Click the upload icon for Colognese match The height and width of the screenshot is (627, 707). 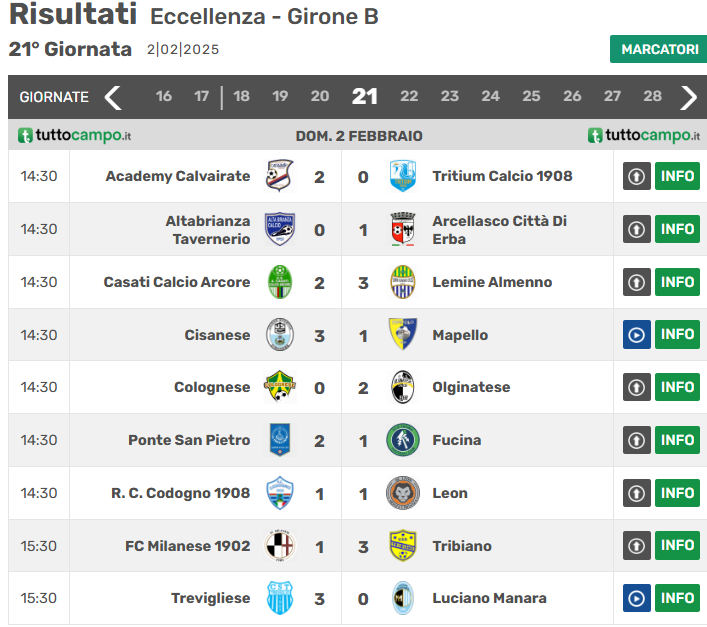(x=637, y=387)
